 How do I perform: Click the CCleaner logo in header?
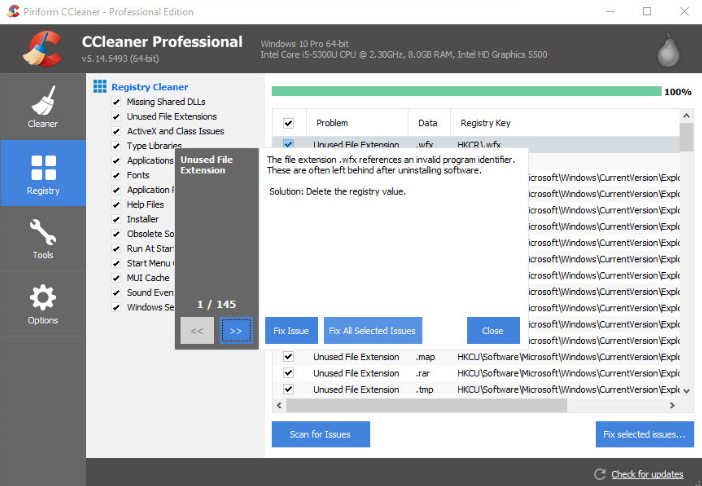point(43,49)
